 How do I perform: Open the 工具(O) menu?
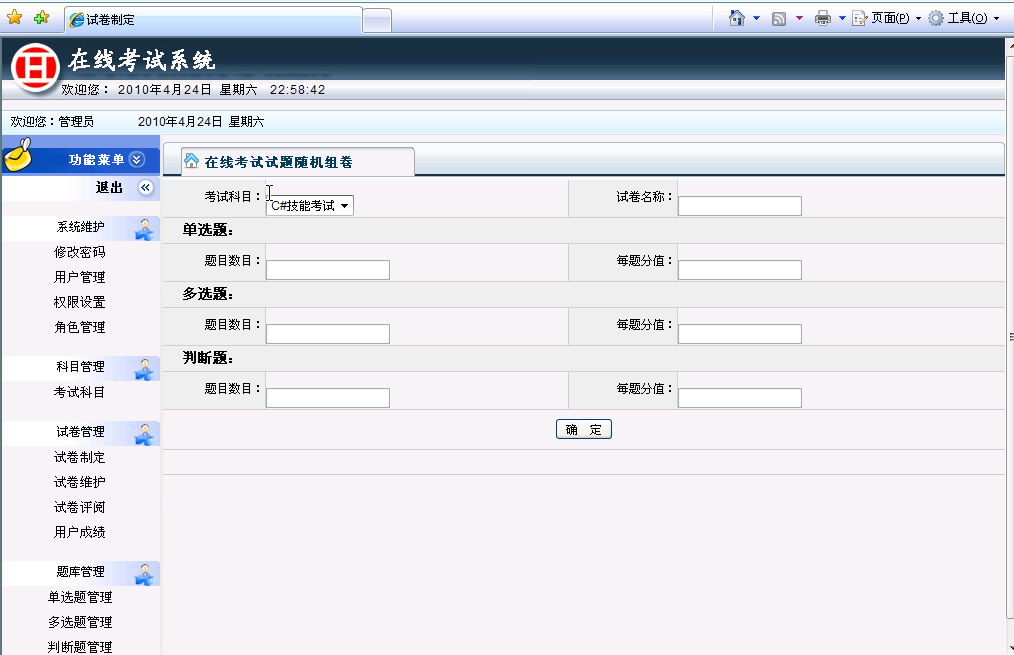(x=964, y=18)
